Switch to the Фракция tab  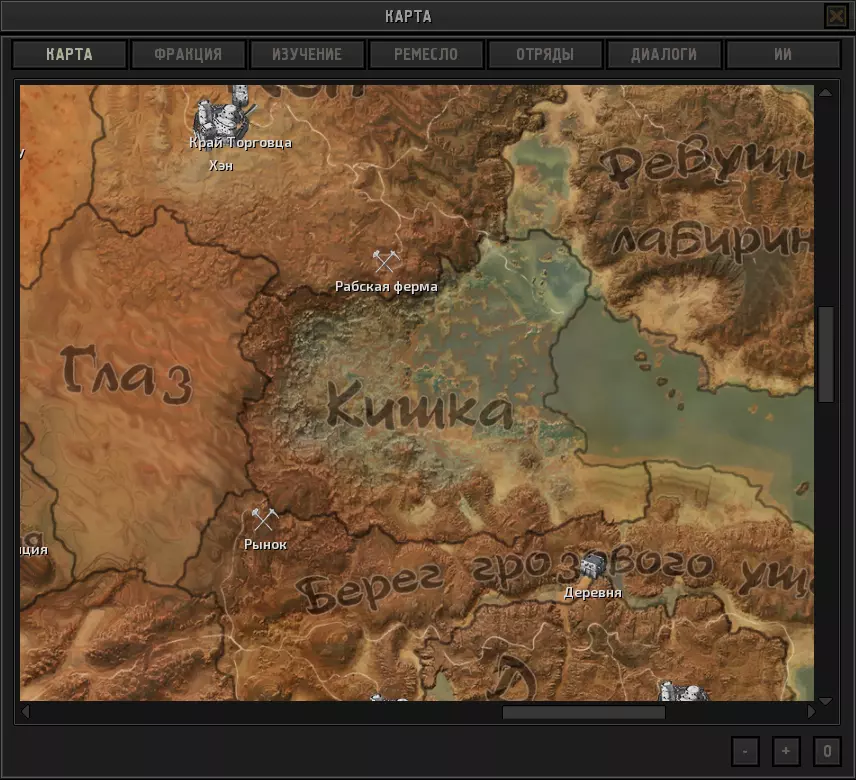click(188, 55)
